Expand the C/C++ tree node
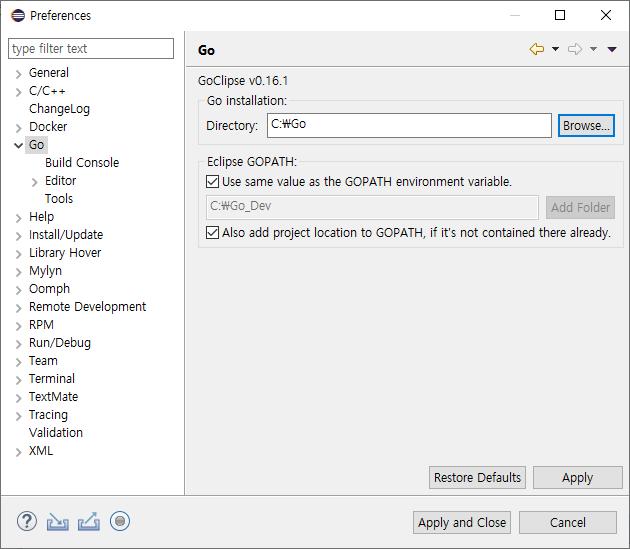Image resolution: width=630 pixels, height=549 pixels. pyautogui.click(x=18, y=92)
